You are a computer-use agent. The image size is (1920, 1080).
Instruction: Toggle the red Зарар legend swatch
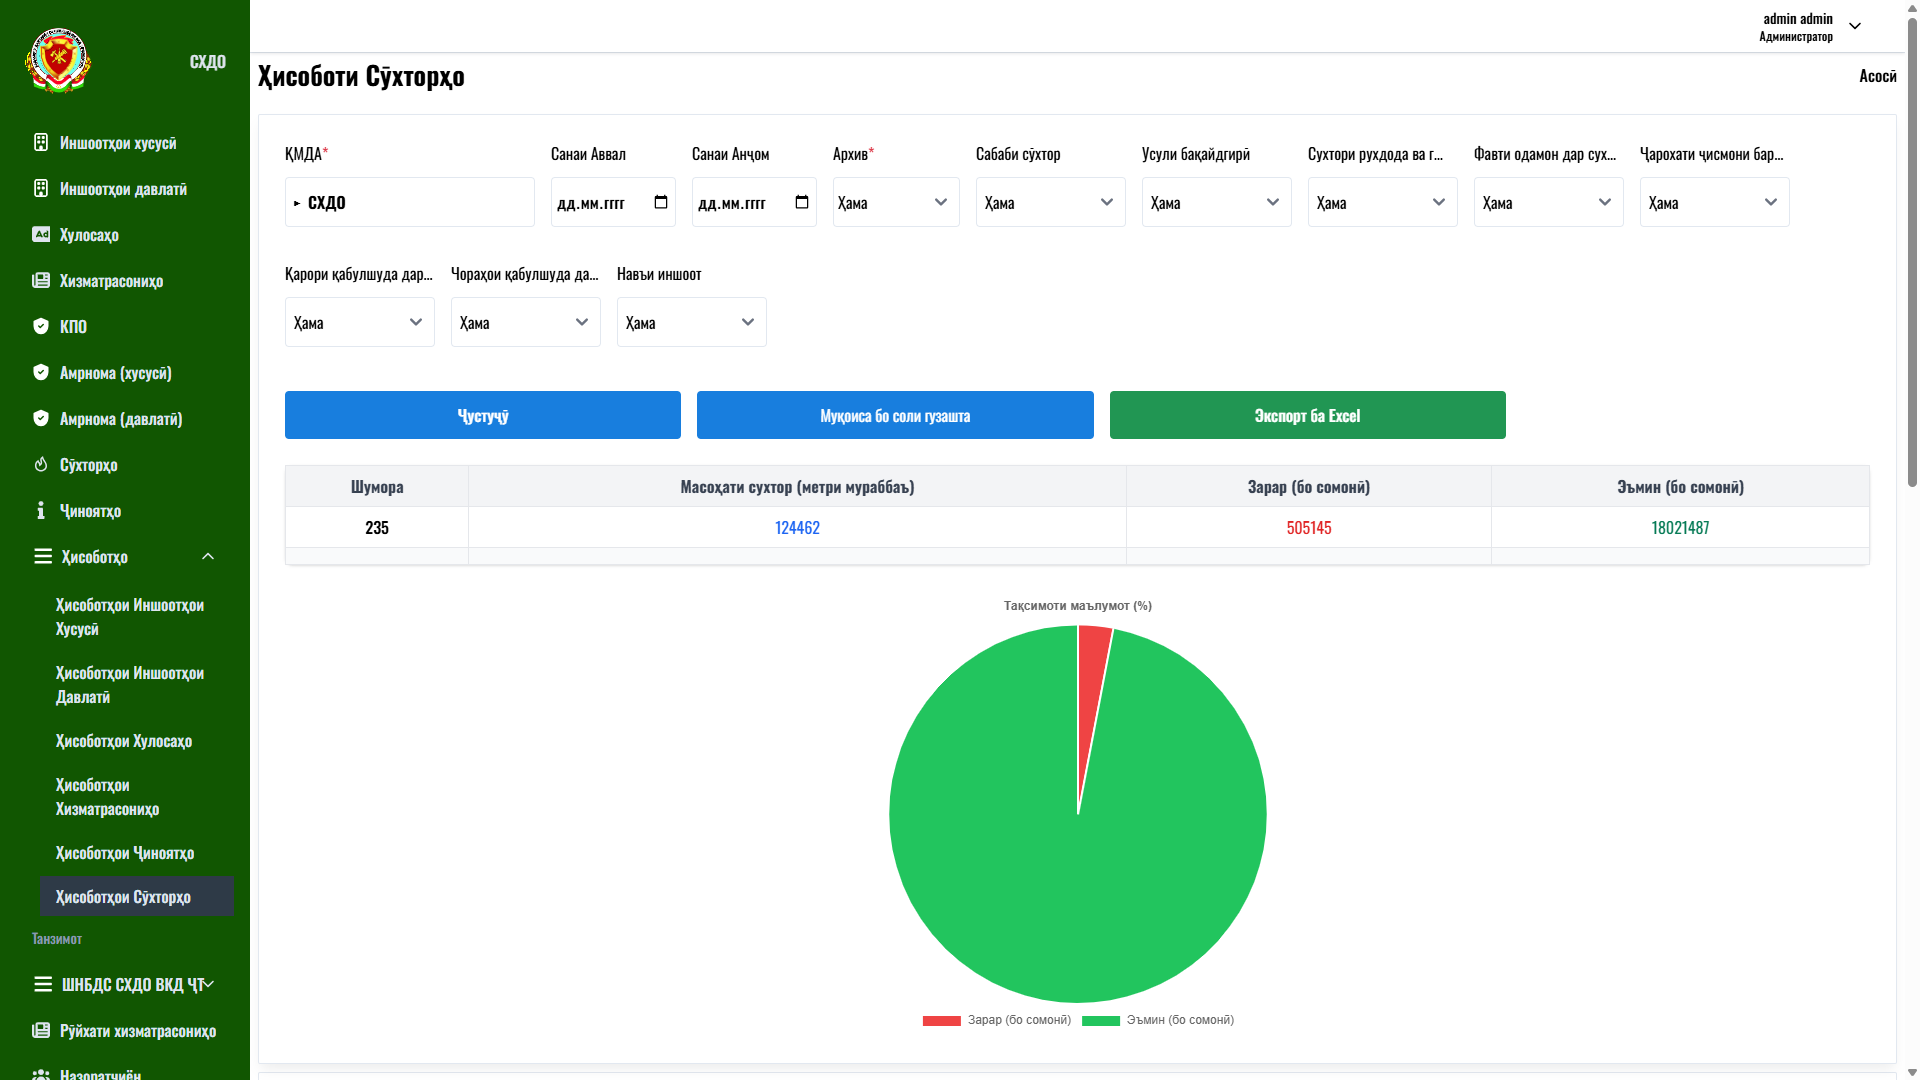pos(941,1021)
